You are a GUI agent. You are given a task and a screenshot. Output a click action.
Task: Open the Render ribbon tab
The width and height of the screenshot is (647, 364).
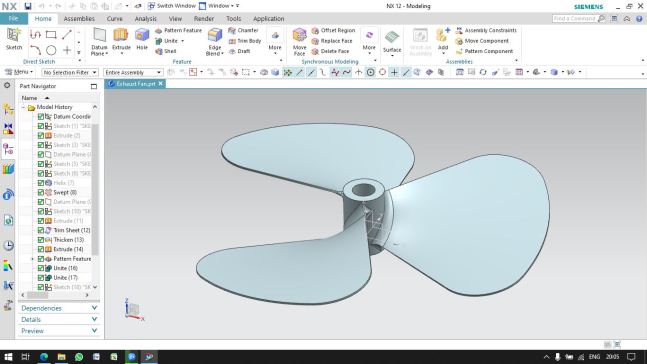click(204, 19)
